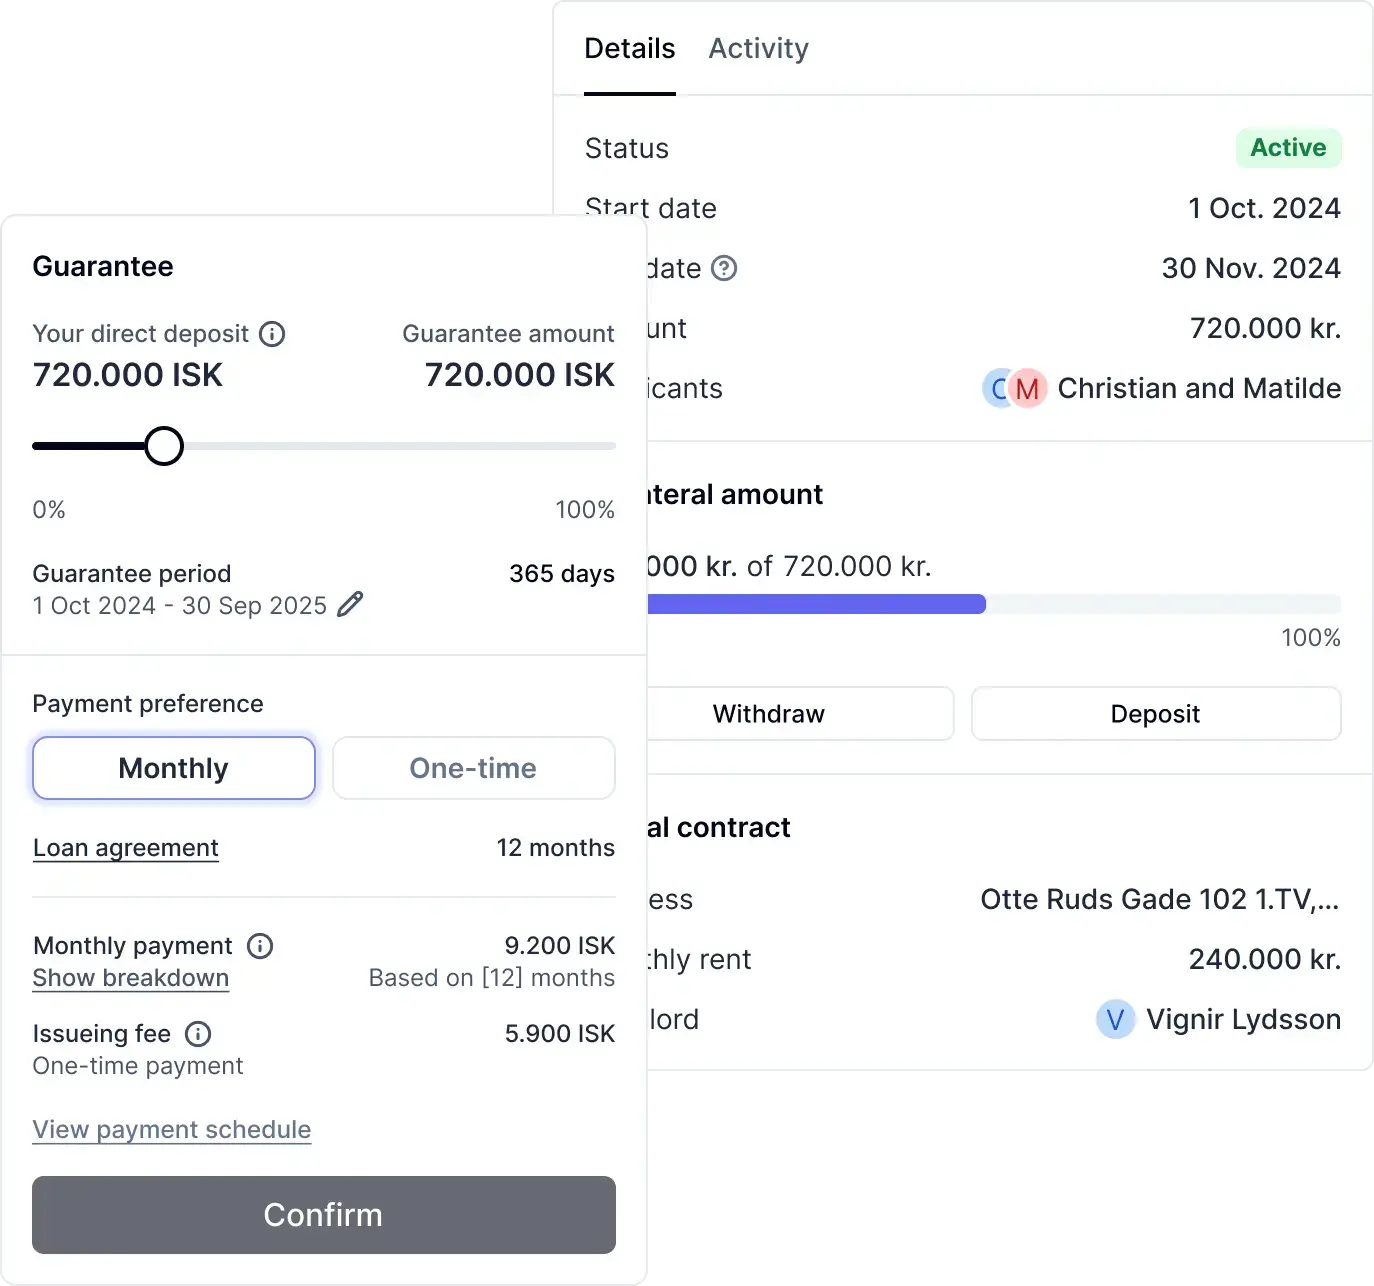
Task: Choose the One-time payment option
Action: (473, 768)
